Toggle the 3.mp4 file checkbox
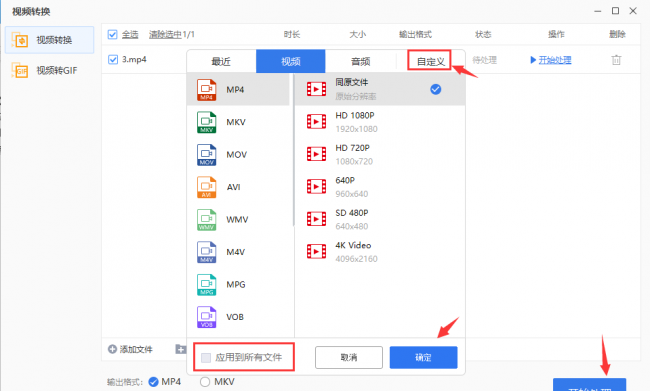The image size is (650, 391). (113, 60)
